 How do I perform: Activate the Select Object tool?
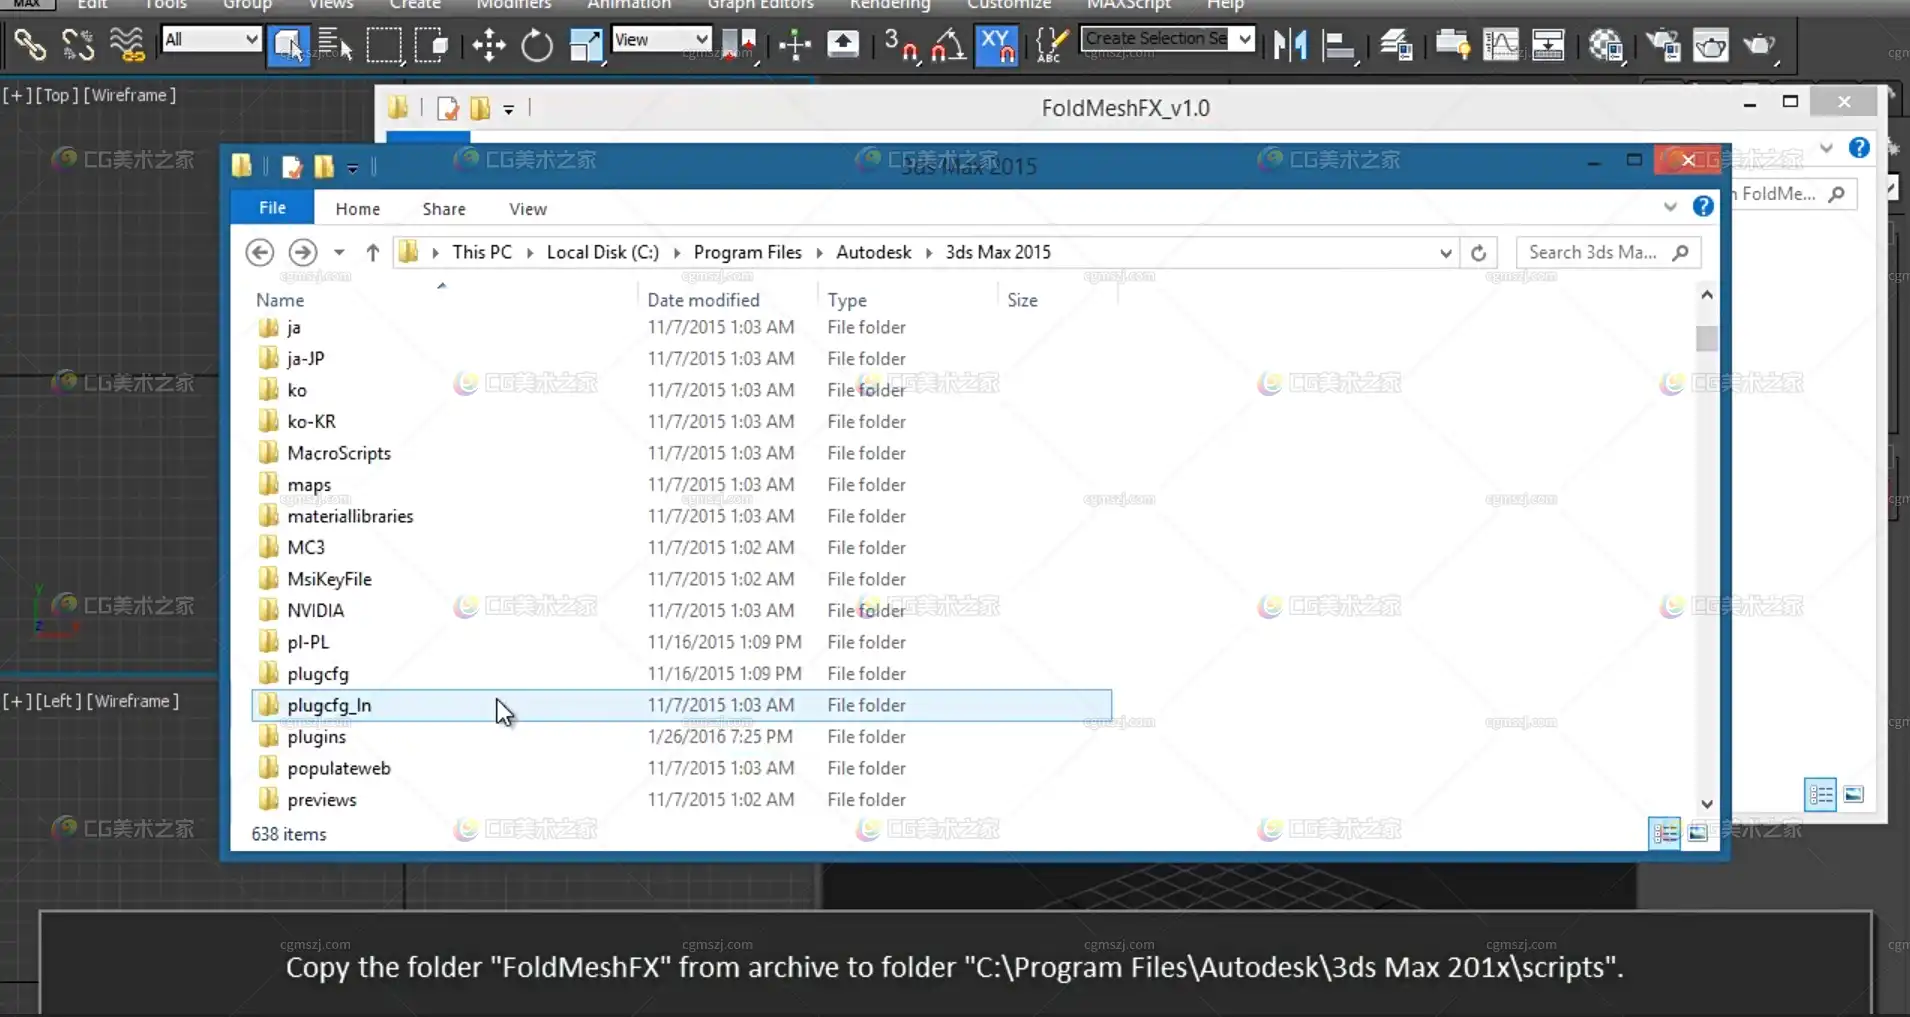click(x=288, y=45)
